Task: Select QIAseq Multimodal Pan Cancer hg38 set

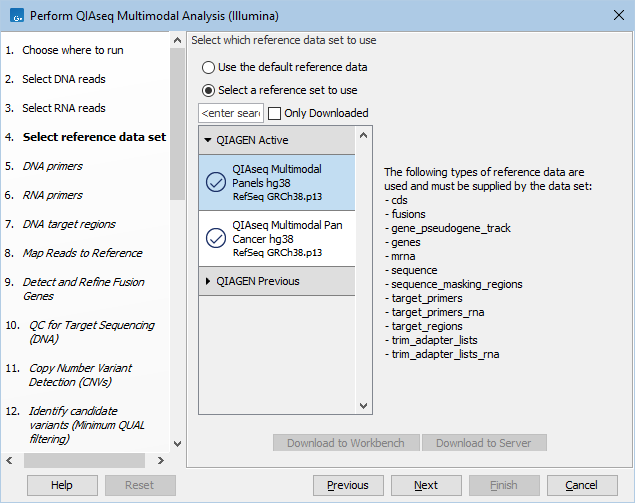Action: (277, 239)
